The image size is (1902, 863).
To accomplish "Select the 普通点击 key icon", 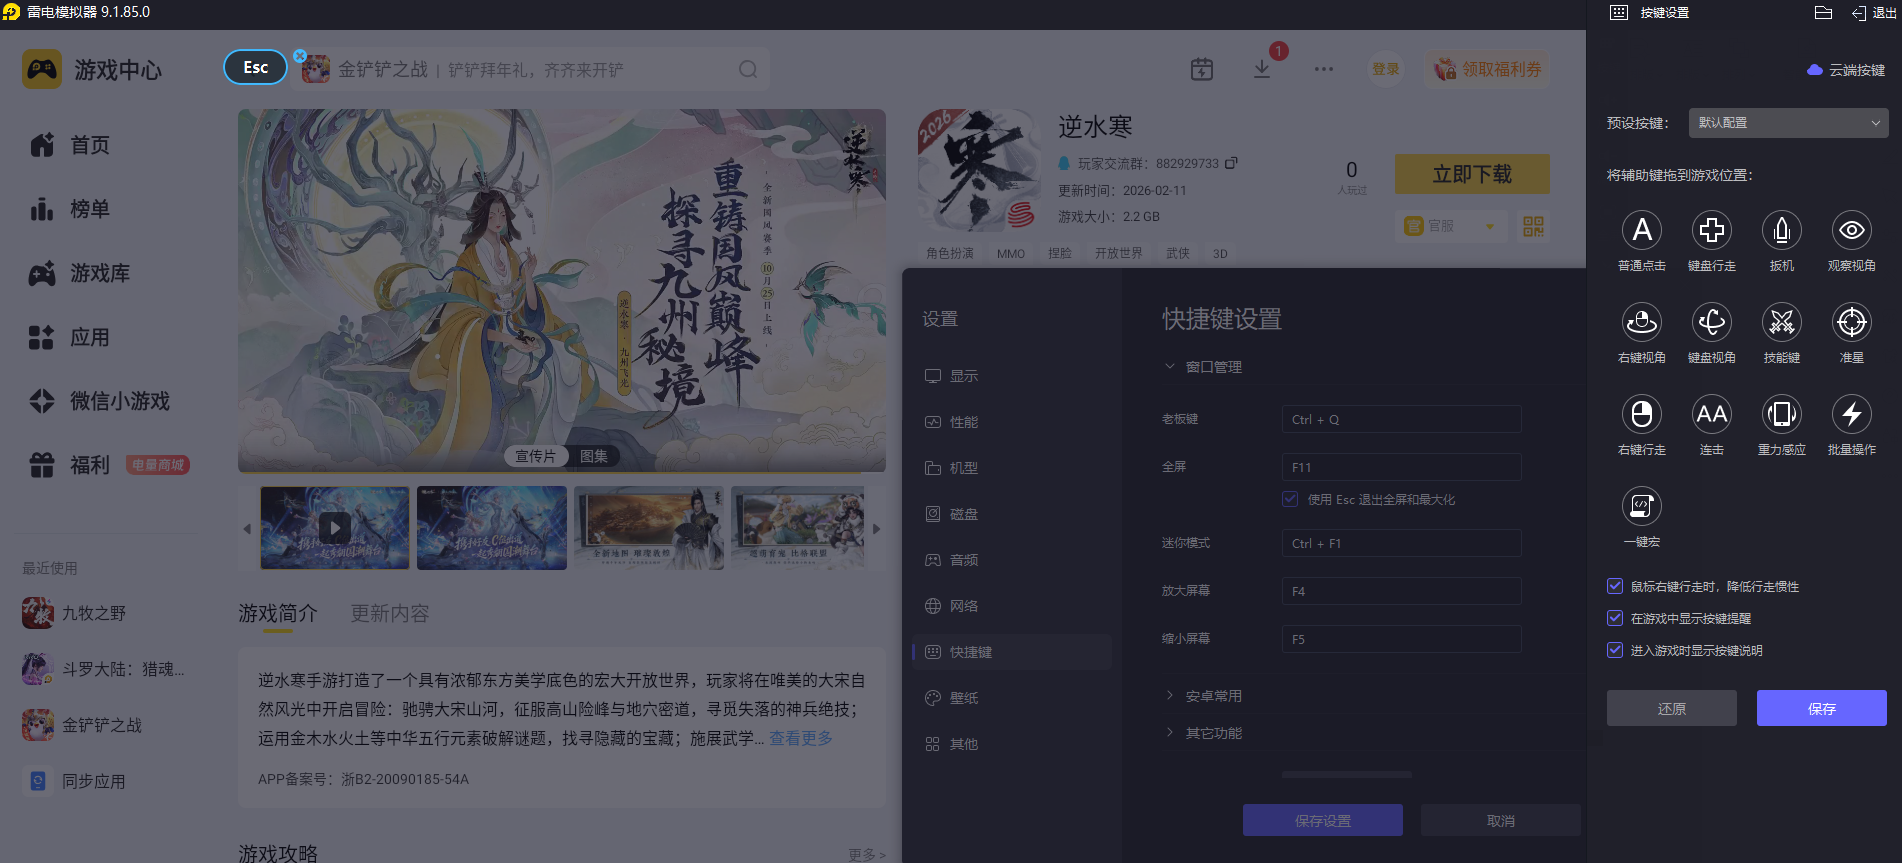I will point(1641,231).
